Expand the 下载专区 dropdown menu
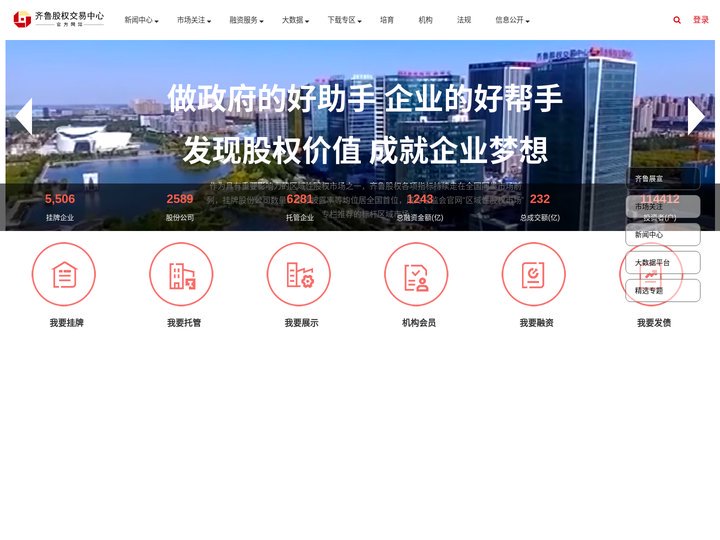 pos(344,20)
